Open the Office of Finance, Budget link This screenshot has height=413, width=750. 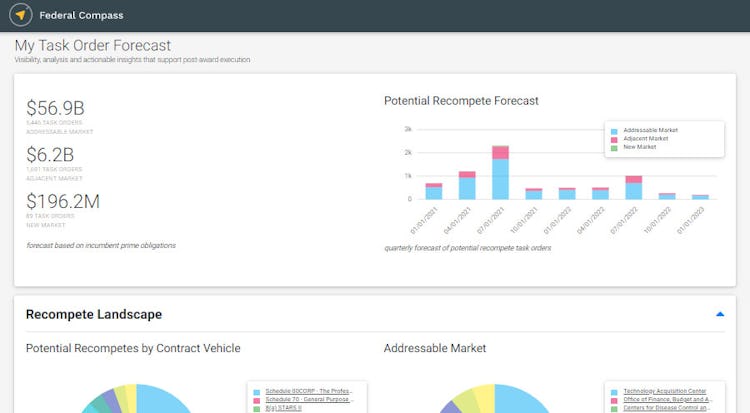668,399
